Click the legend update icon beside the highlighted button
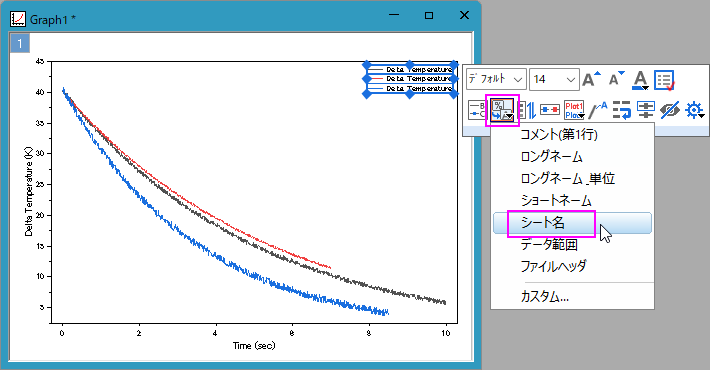This screenshot has height=370, width=710. pyautogui.click(x=476, y=110)
